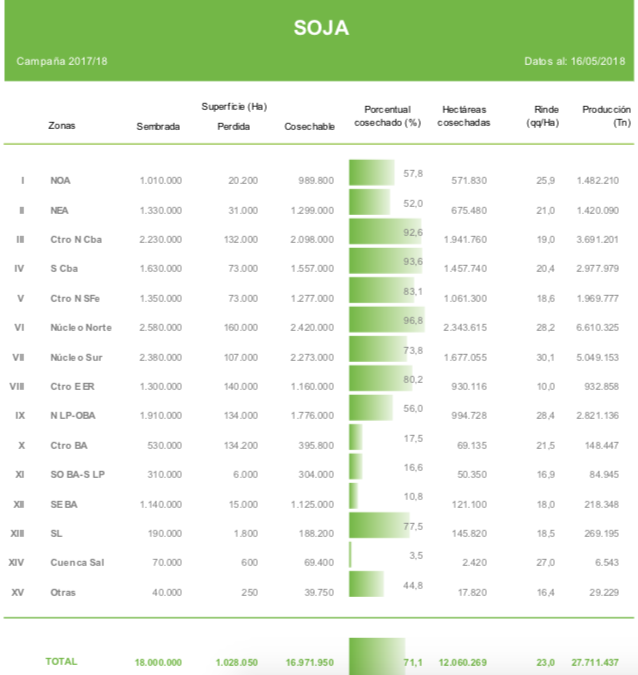Image resolution: width=638 pixels, height=675 pixels.
Task: Select the Cuenca Sal zone label
Action: coord(77,563)
